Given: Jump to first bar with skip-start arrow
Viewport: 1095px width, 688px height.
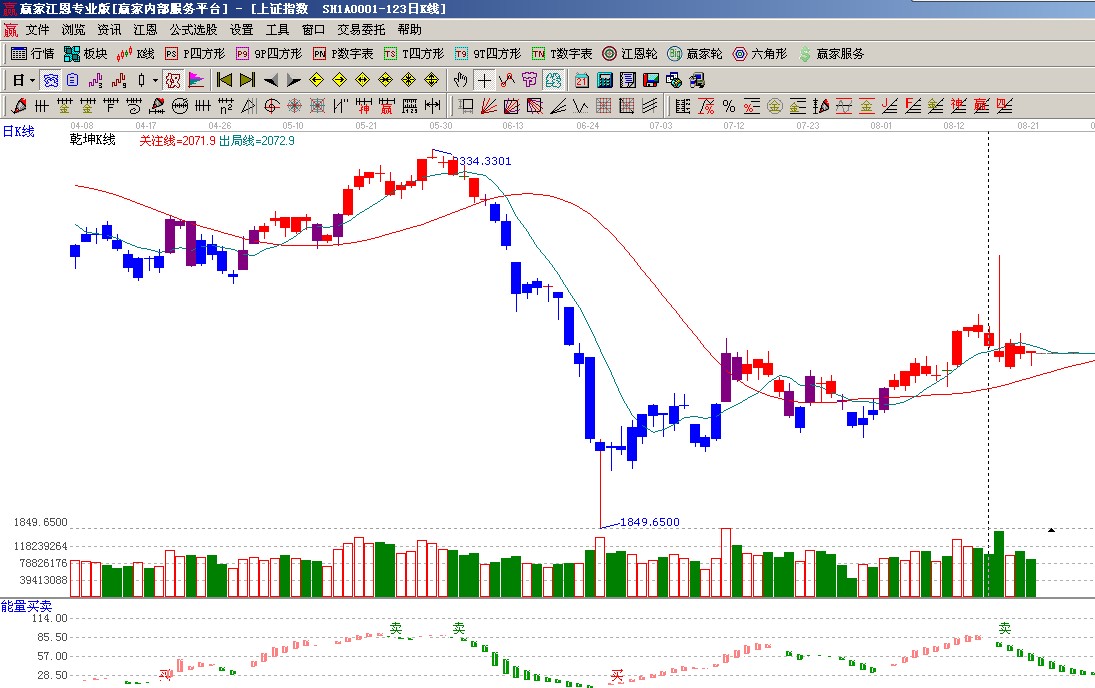Looking at the screenshot, I should 224,80.
